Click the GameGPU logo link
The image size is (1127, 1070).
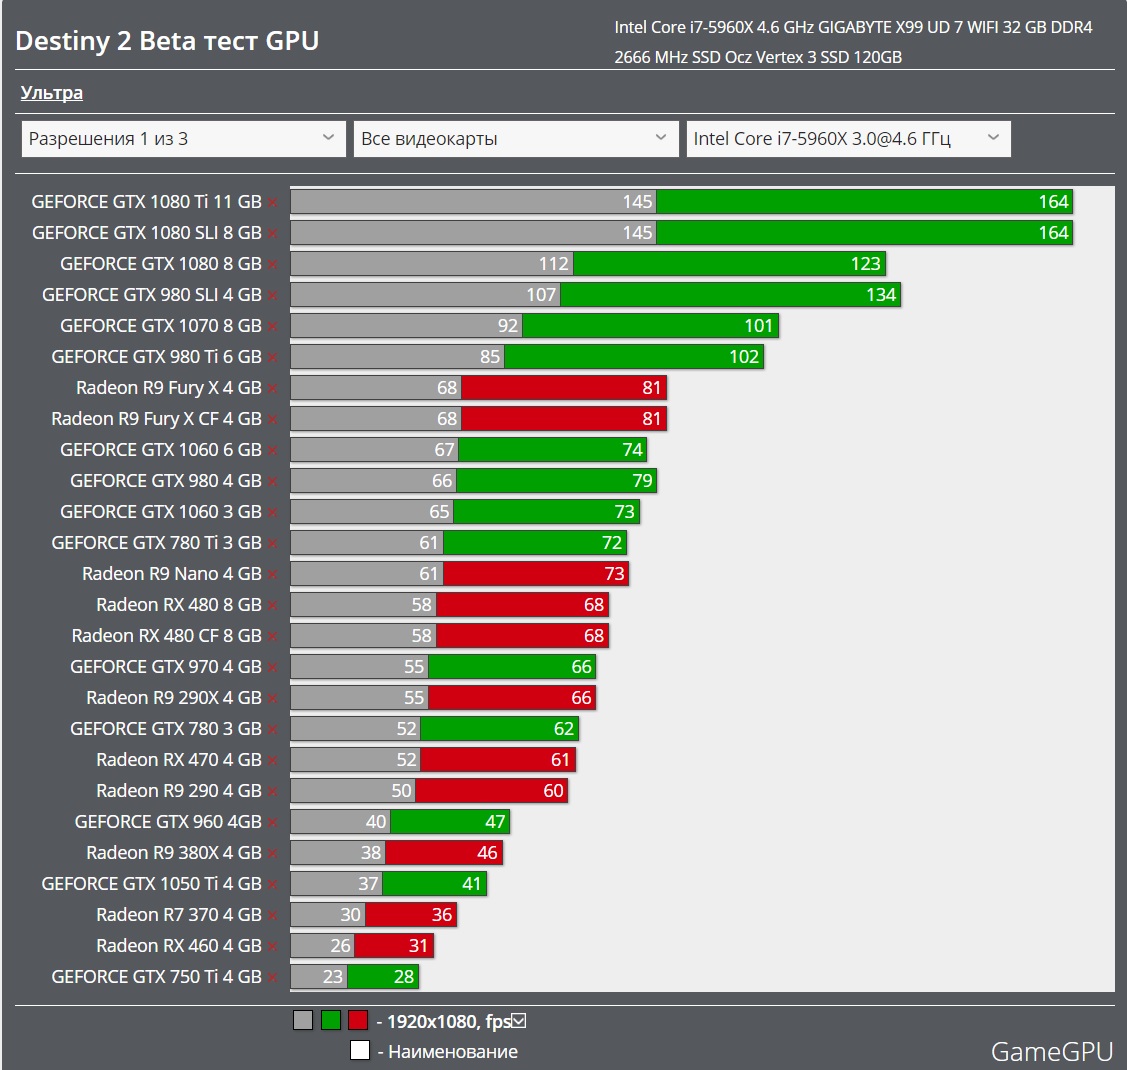point(1051,1051)
